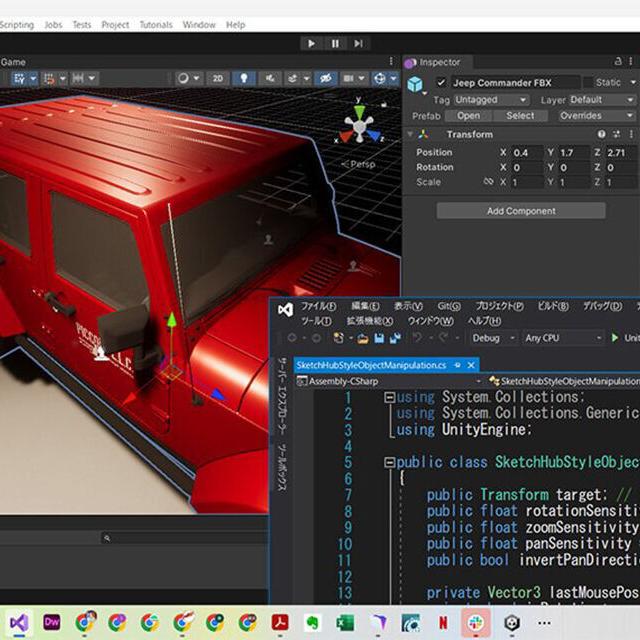The image size is (640, 640).
Task: Click the prefab Open button
Action: pos(468,116)
